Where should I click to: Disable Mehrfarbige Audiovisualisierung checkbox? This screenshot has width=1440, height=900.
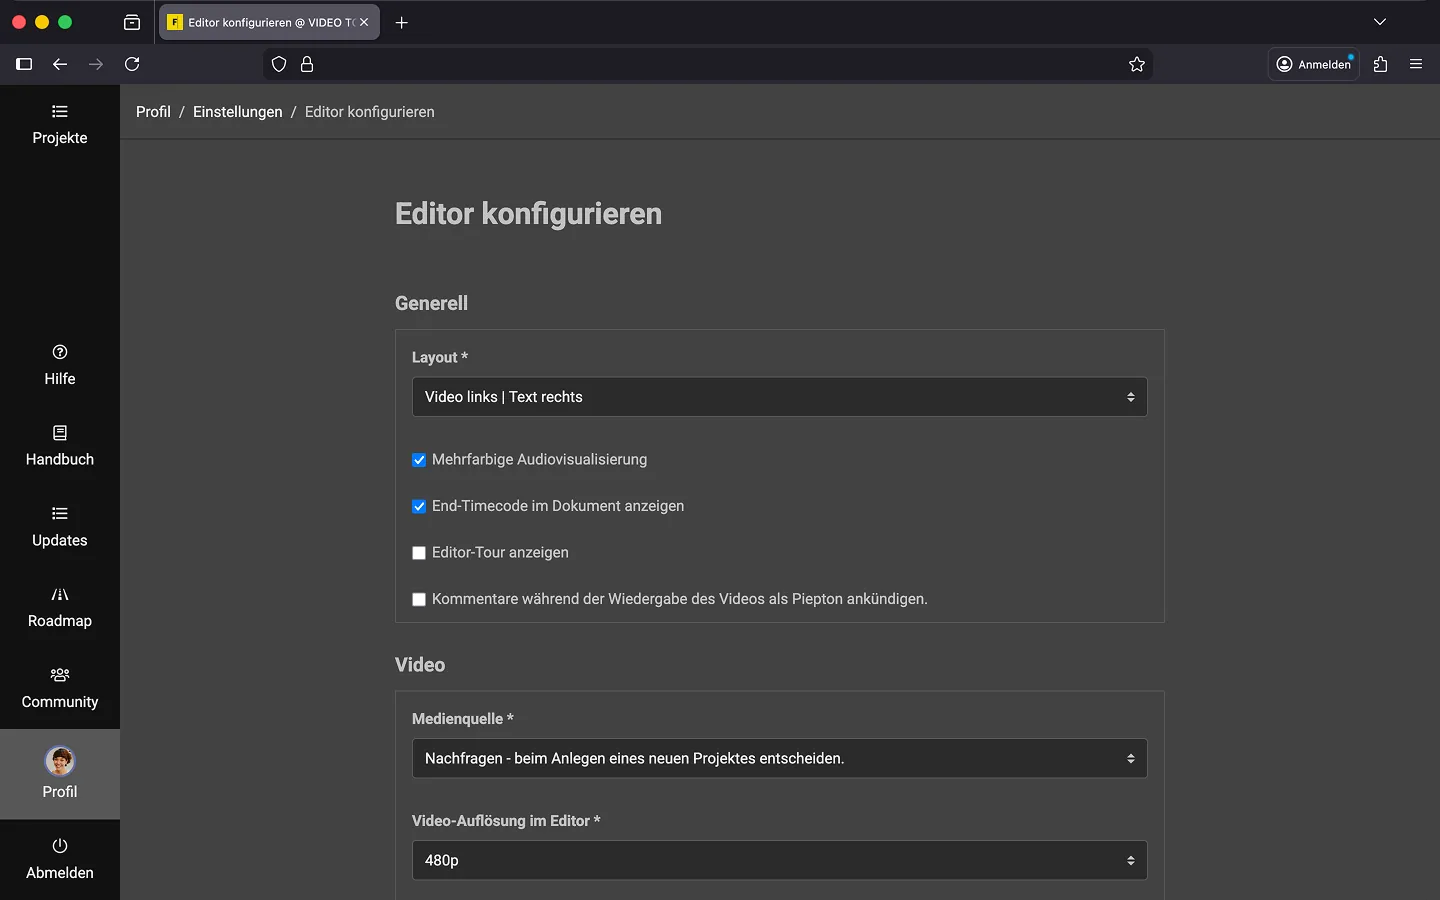(419, 460)
